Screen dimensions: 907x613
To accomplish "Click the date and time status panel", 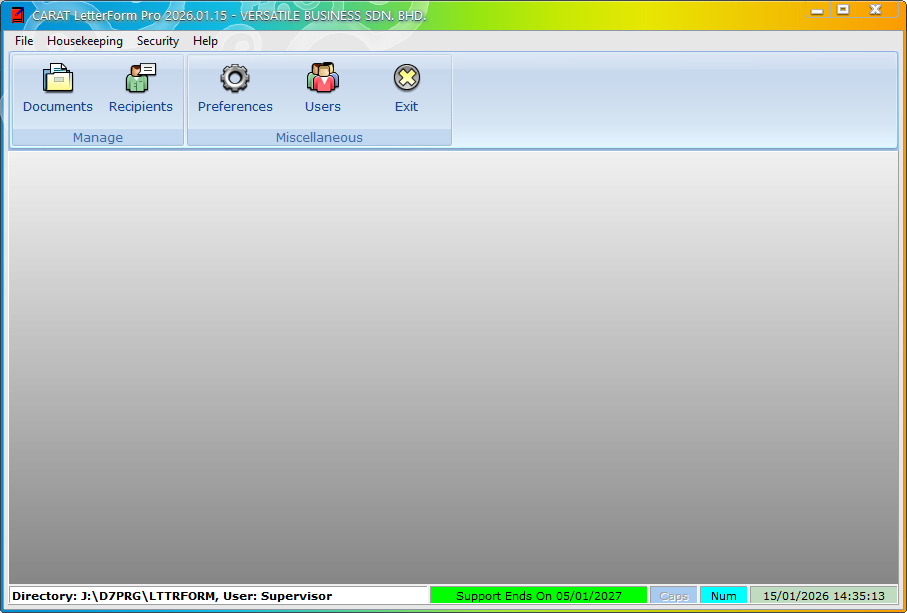I will (x=823, y=596).
